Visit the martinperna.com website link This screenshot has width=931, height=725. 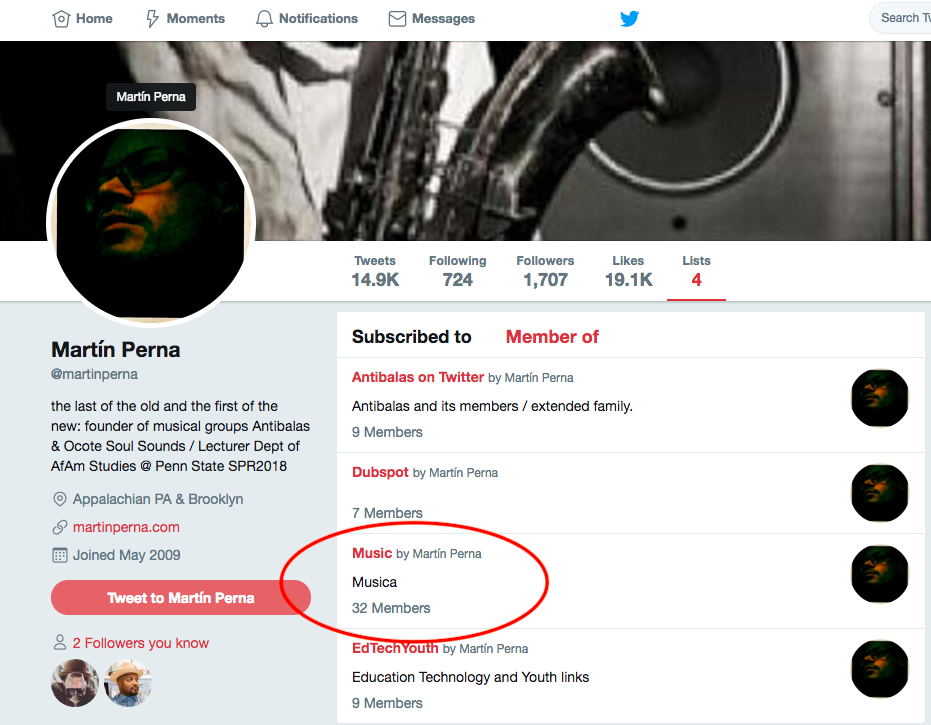[126, 527]
